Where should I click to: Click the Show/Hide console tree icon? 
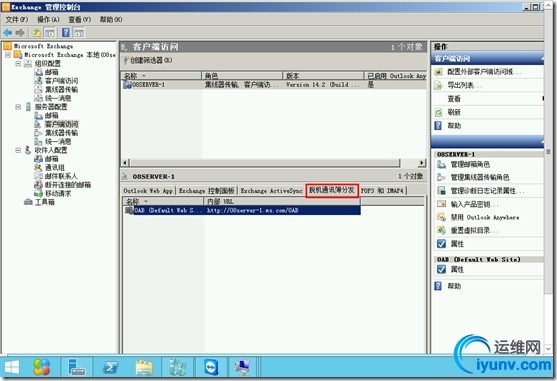(50, 33)
